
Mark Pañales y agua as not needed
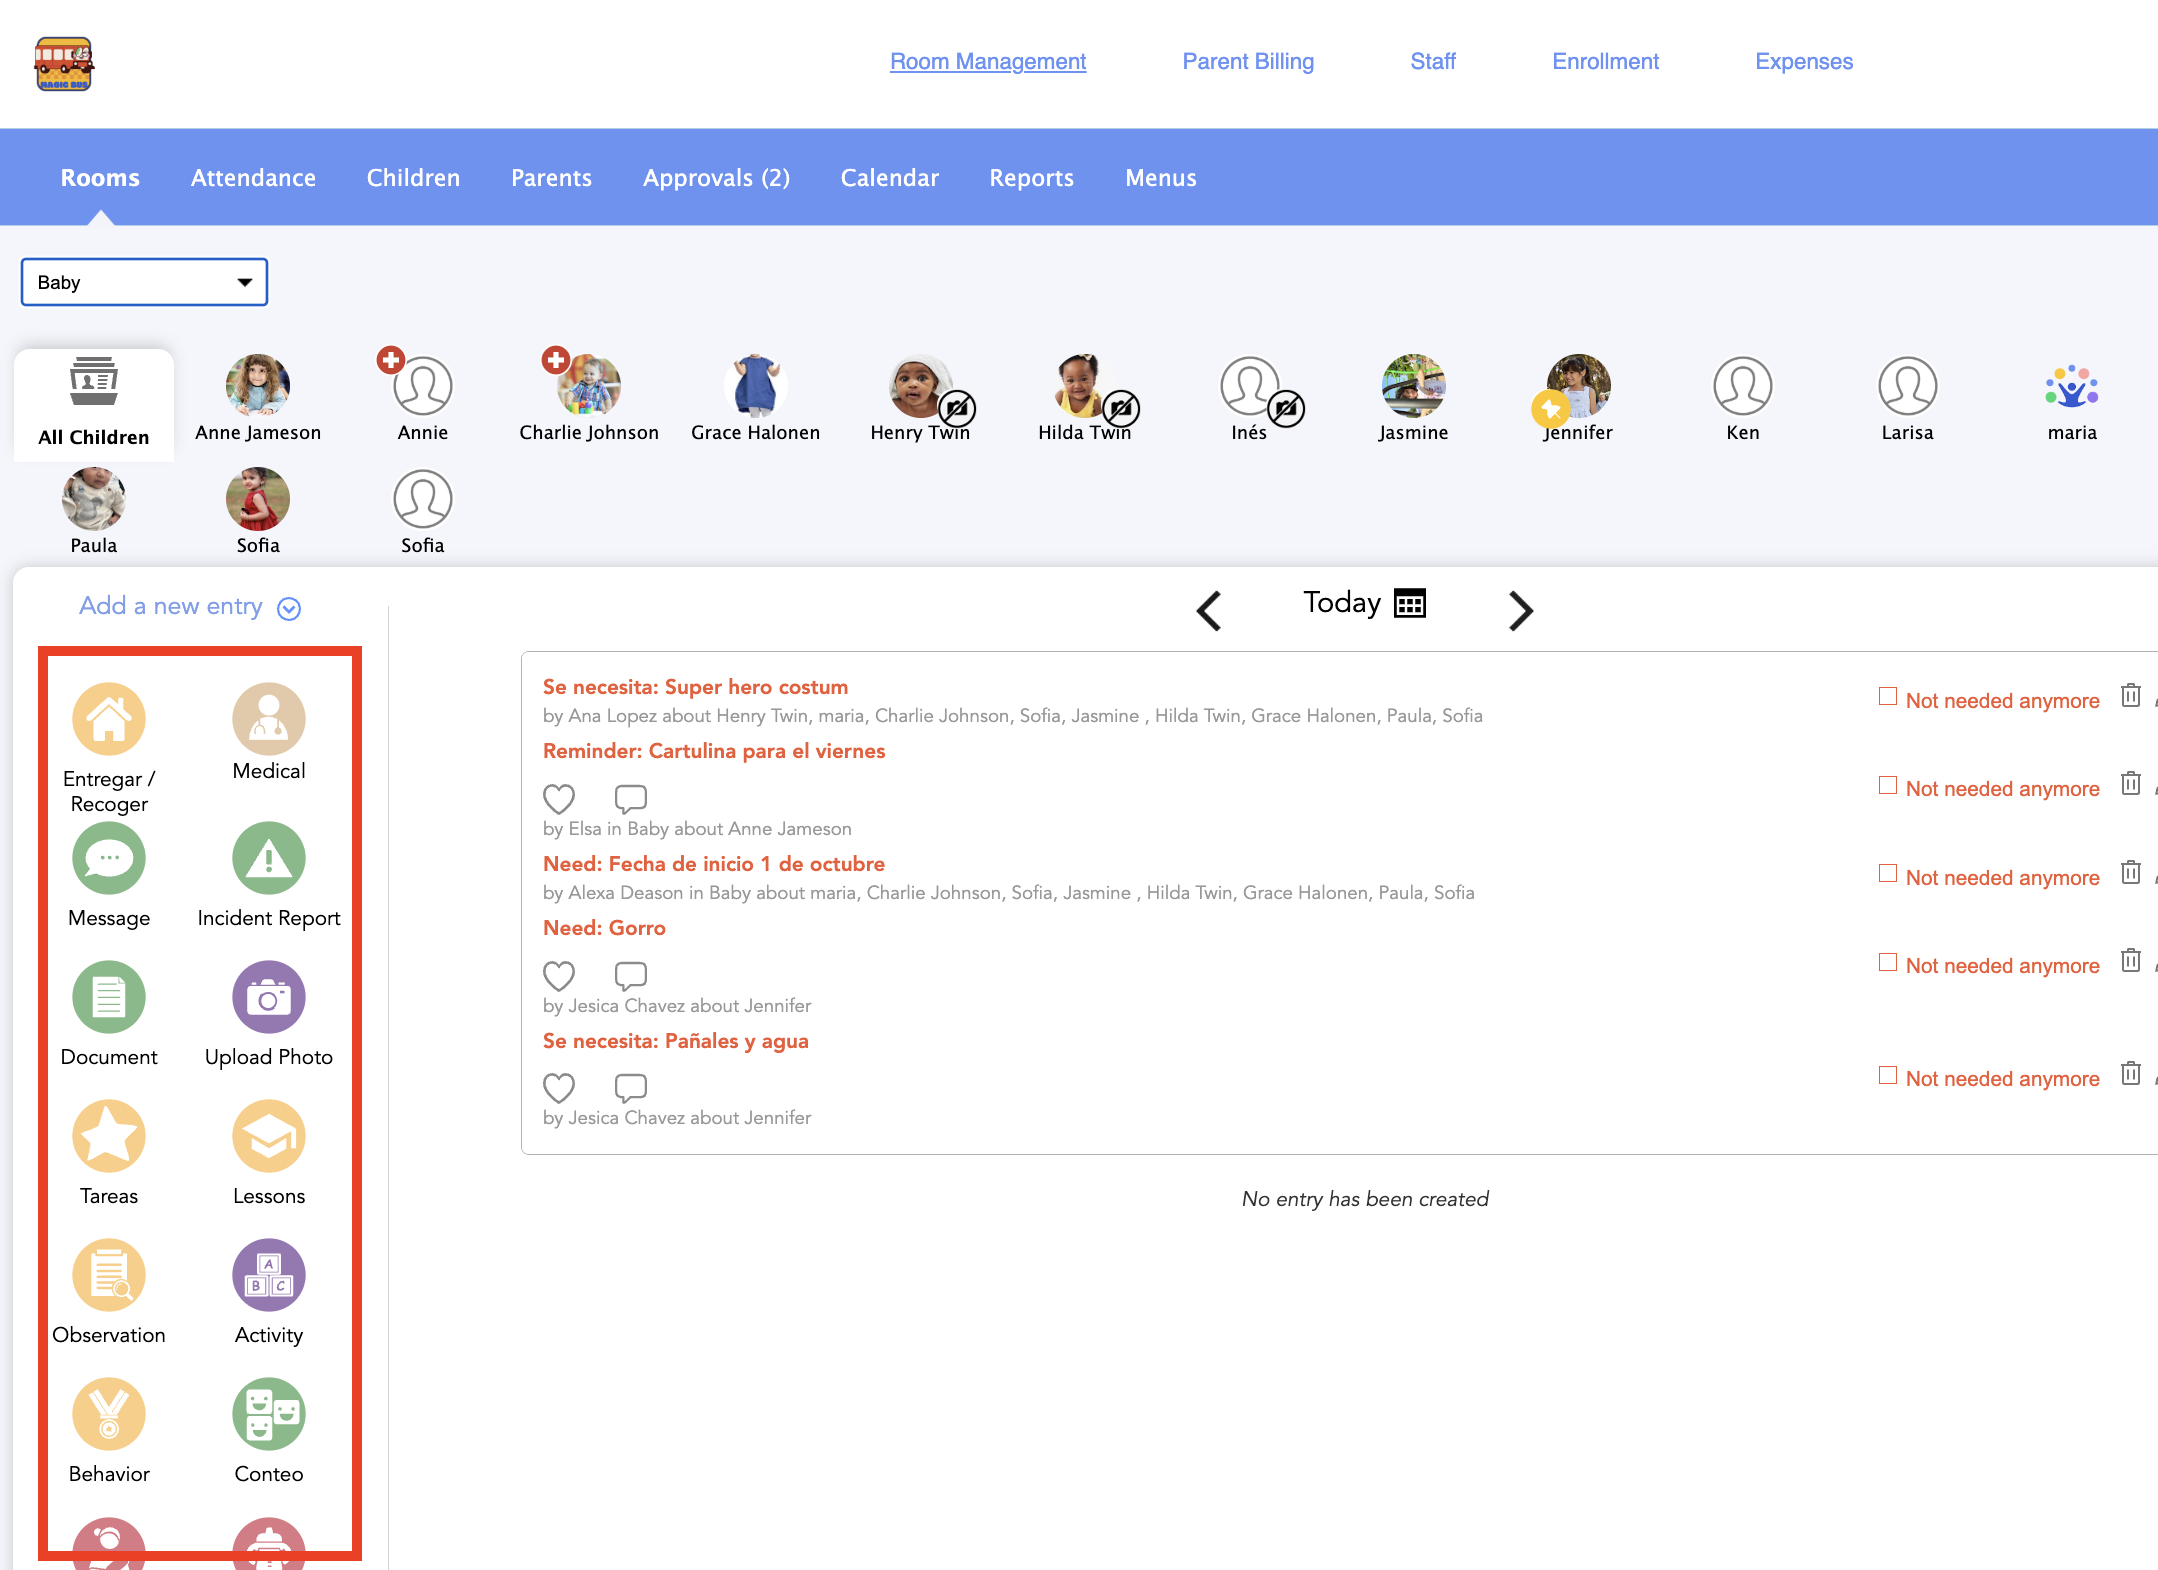click(x=1888, y=1075)
